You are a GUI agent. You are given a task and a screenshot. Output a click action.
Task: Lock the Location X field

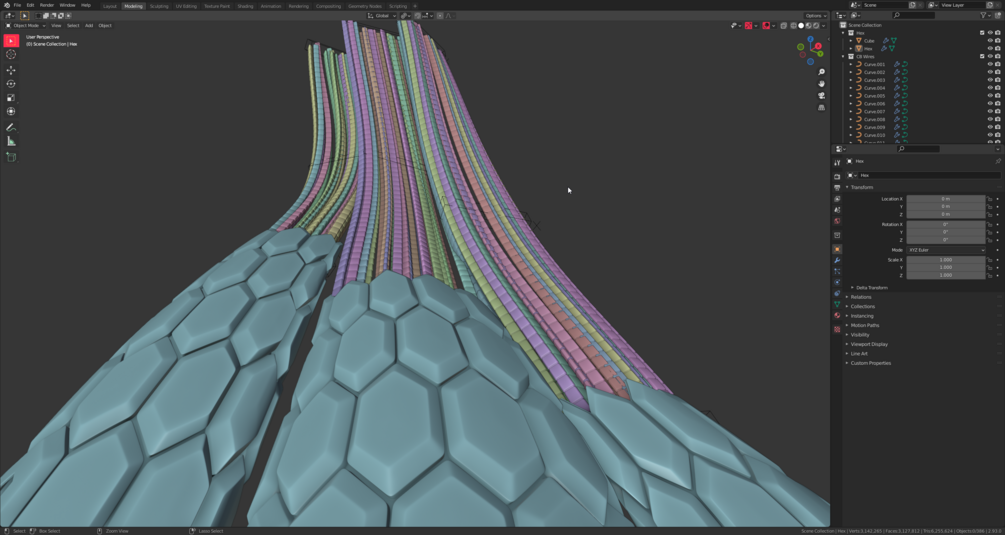click(x=990, y=199)
